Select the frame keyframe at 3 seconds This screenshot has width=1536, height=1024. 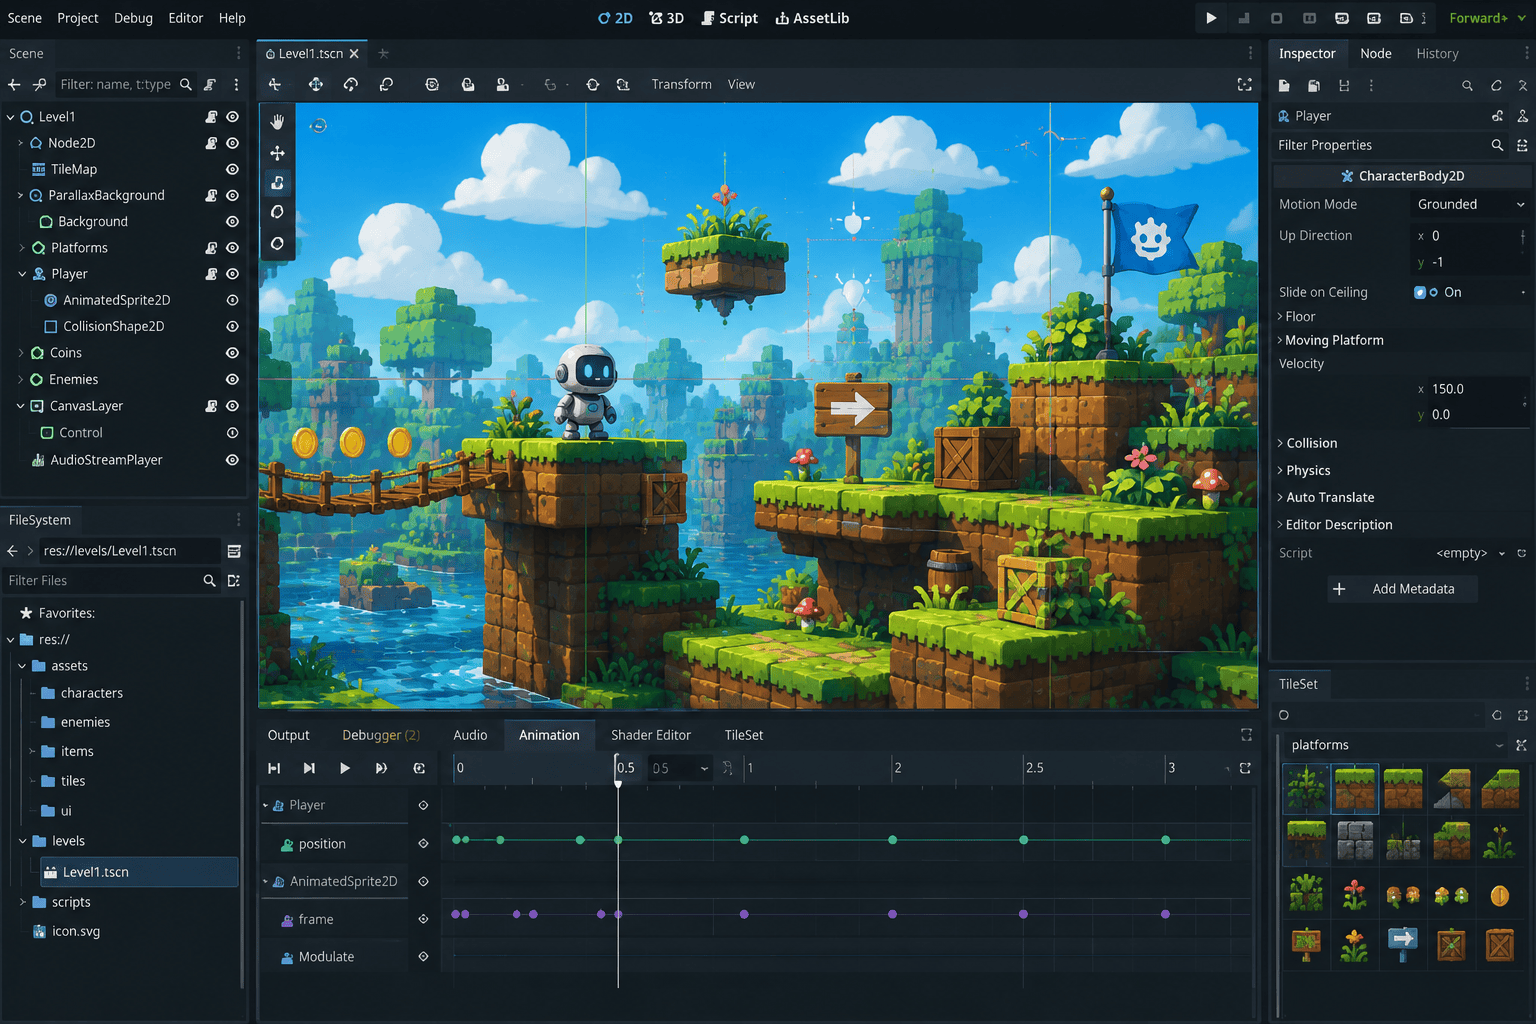[1165, 914]
